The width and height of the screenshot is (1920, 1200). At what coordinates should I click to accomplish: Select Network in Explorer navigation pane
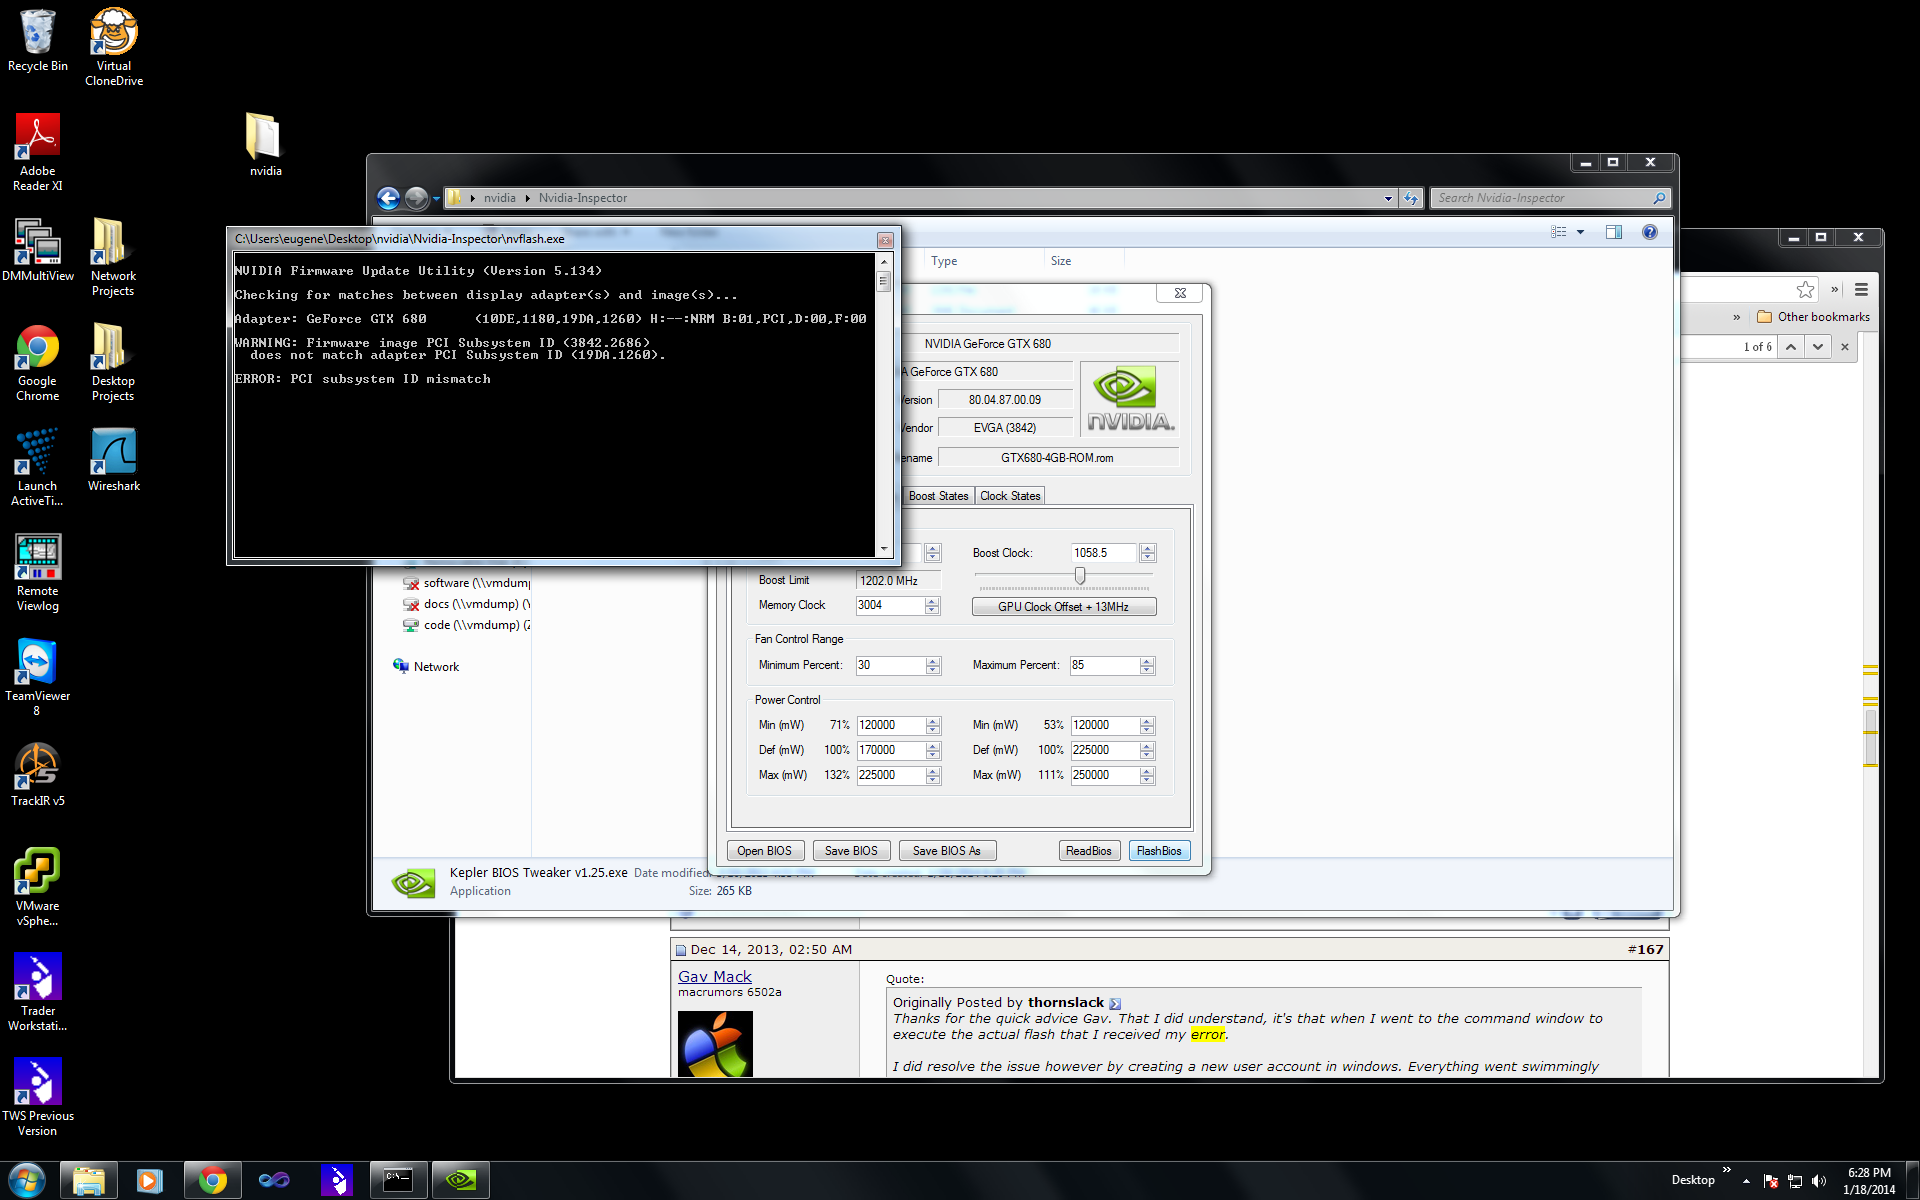pyautogui.click(x=427, y=667)
